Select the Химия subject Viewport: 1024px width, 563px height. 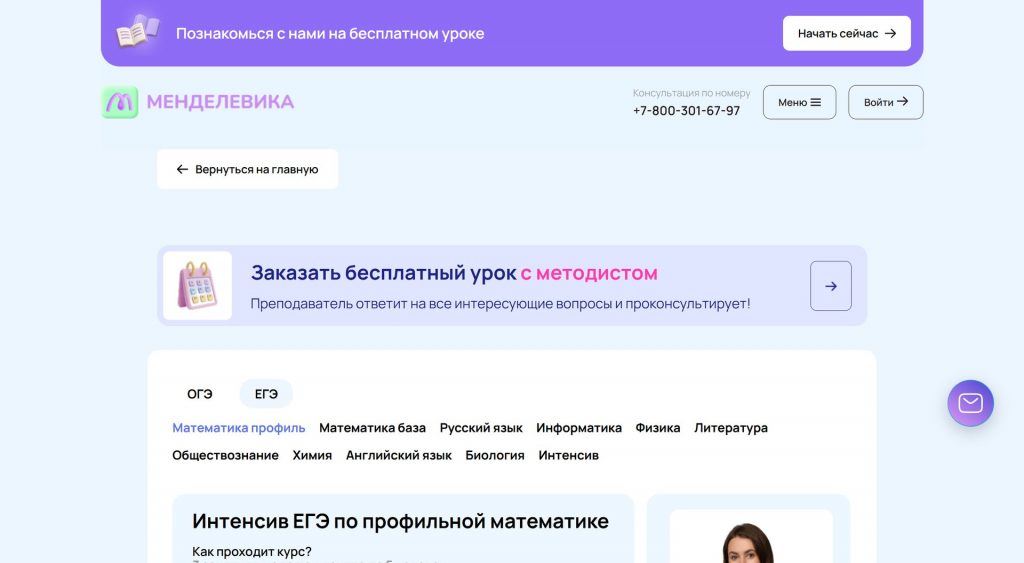point(312,455)
